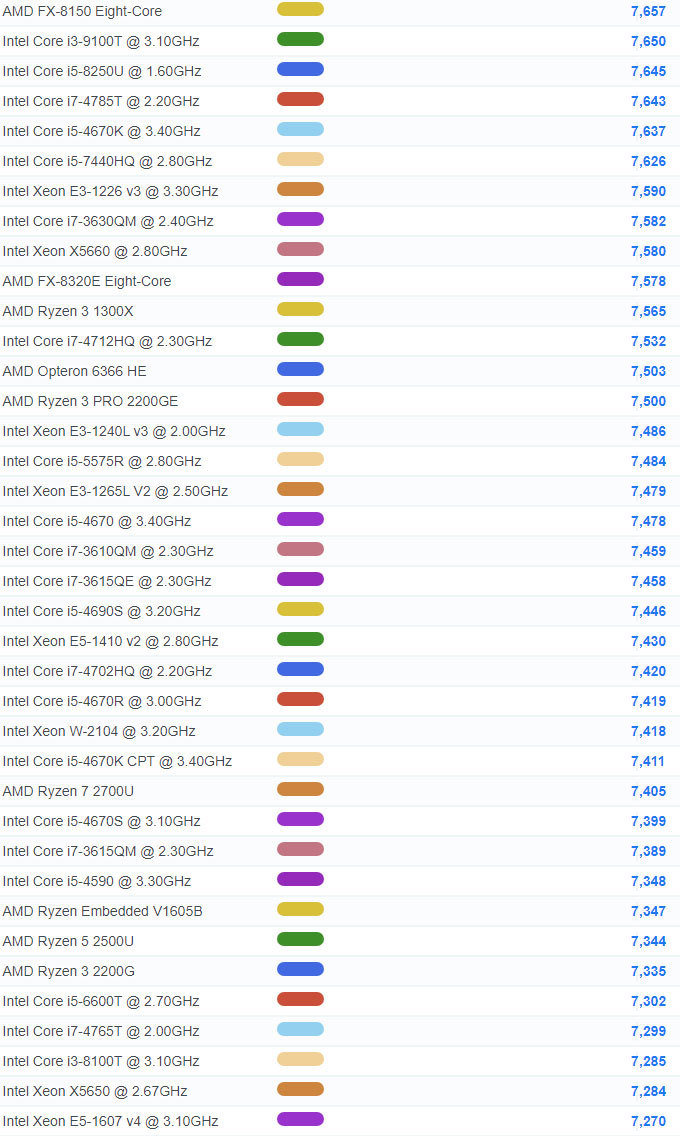Viewport: 680px width, 1136px height.
Task: Click the green bar for Core i3-9100T
Action: tap(301, 39)
